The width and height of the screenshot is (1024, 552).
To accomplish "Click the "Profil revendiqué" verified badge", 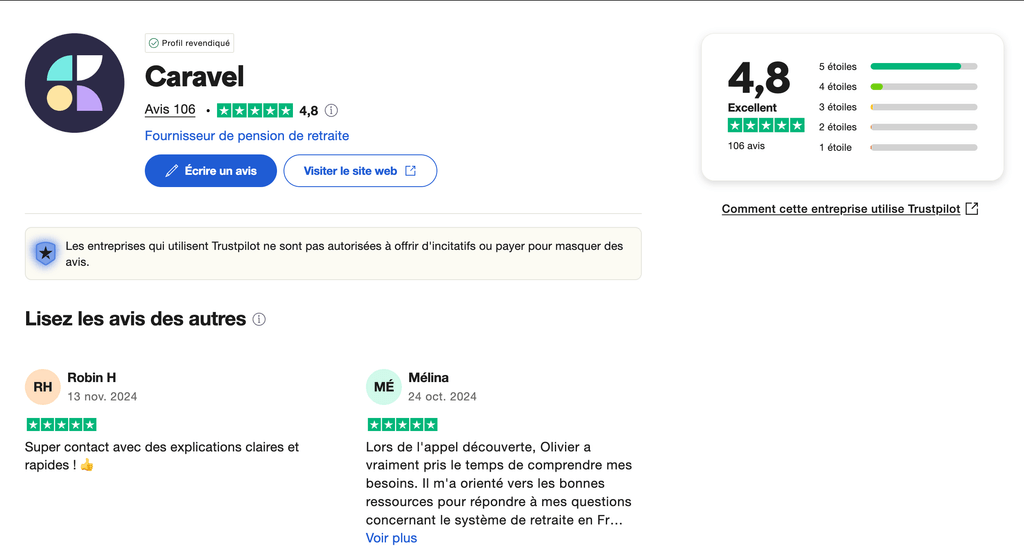I will (x=189, y=43).
